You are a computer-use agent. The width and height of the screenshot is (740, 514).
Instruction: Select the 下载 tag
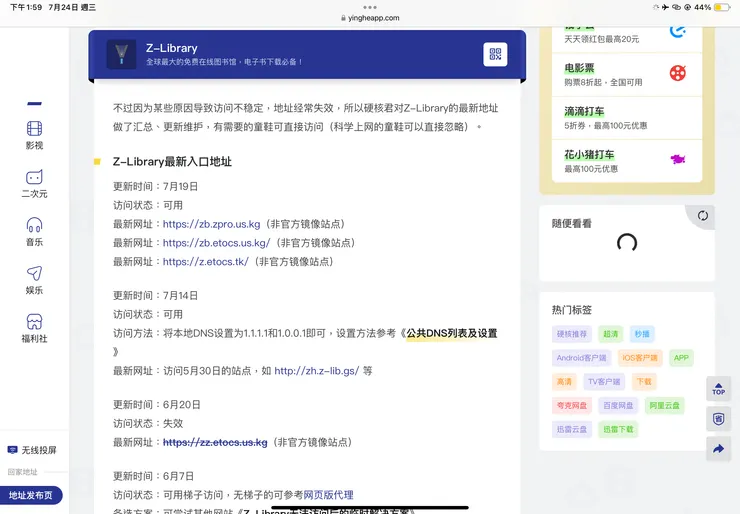(x=644, y=381)
